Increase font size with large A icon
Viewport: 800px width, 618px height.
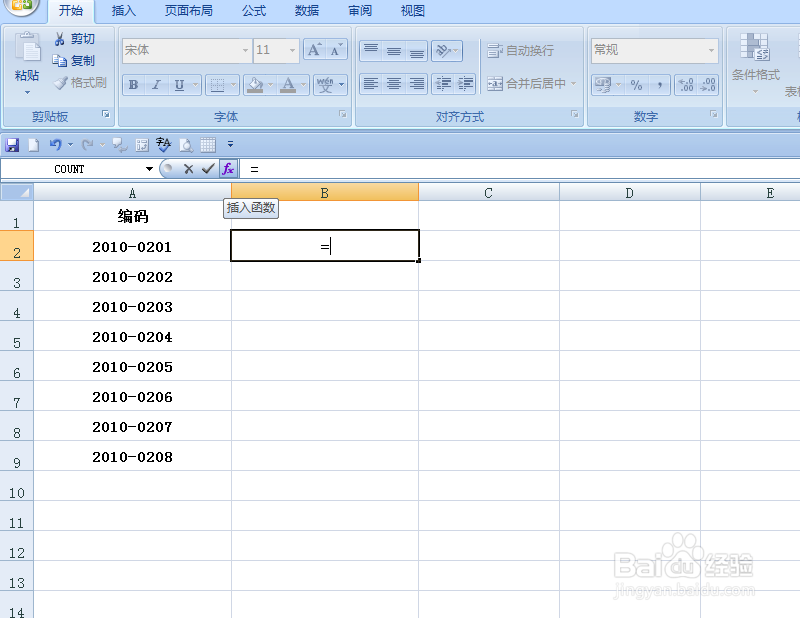coord(314,50)
